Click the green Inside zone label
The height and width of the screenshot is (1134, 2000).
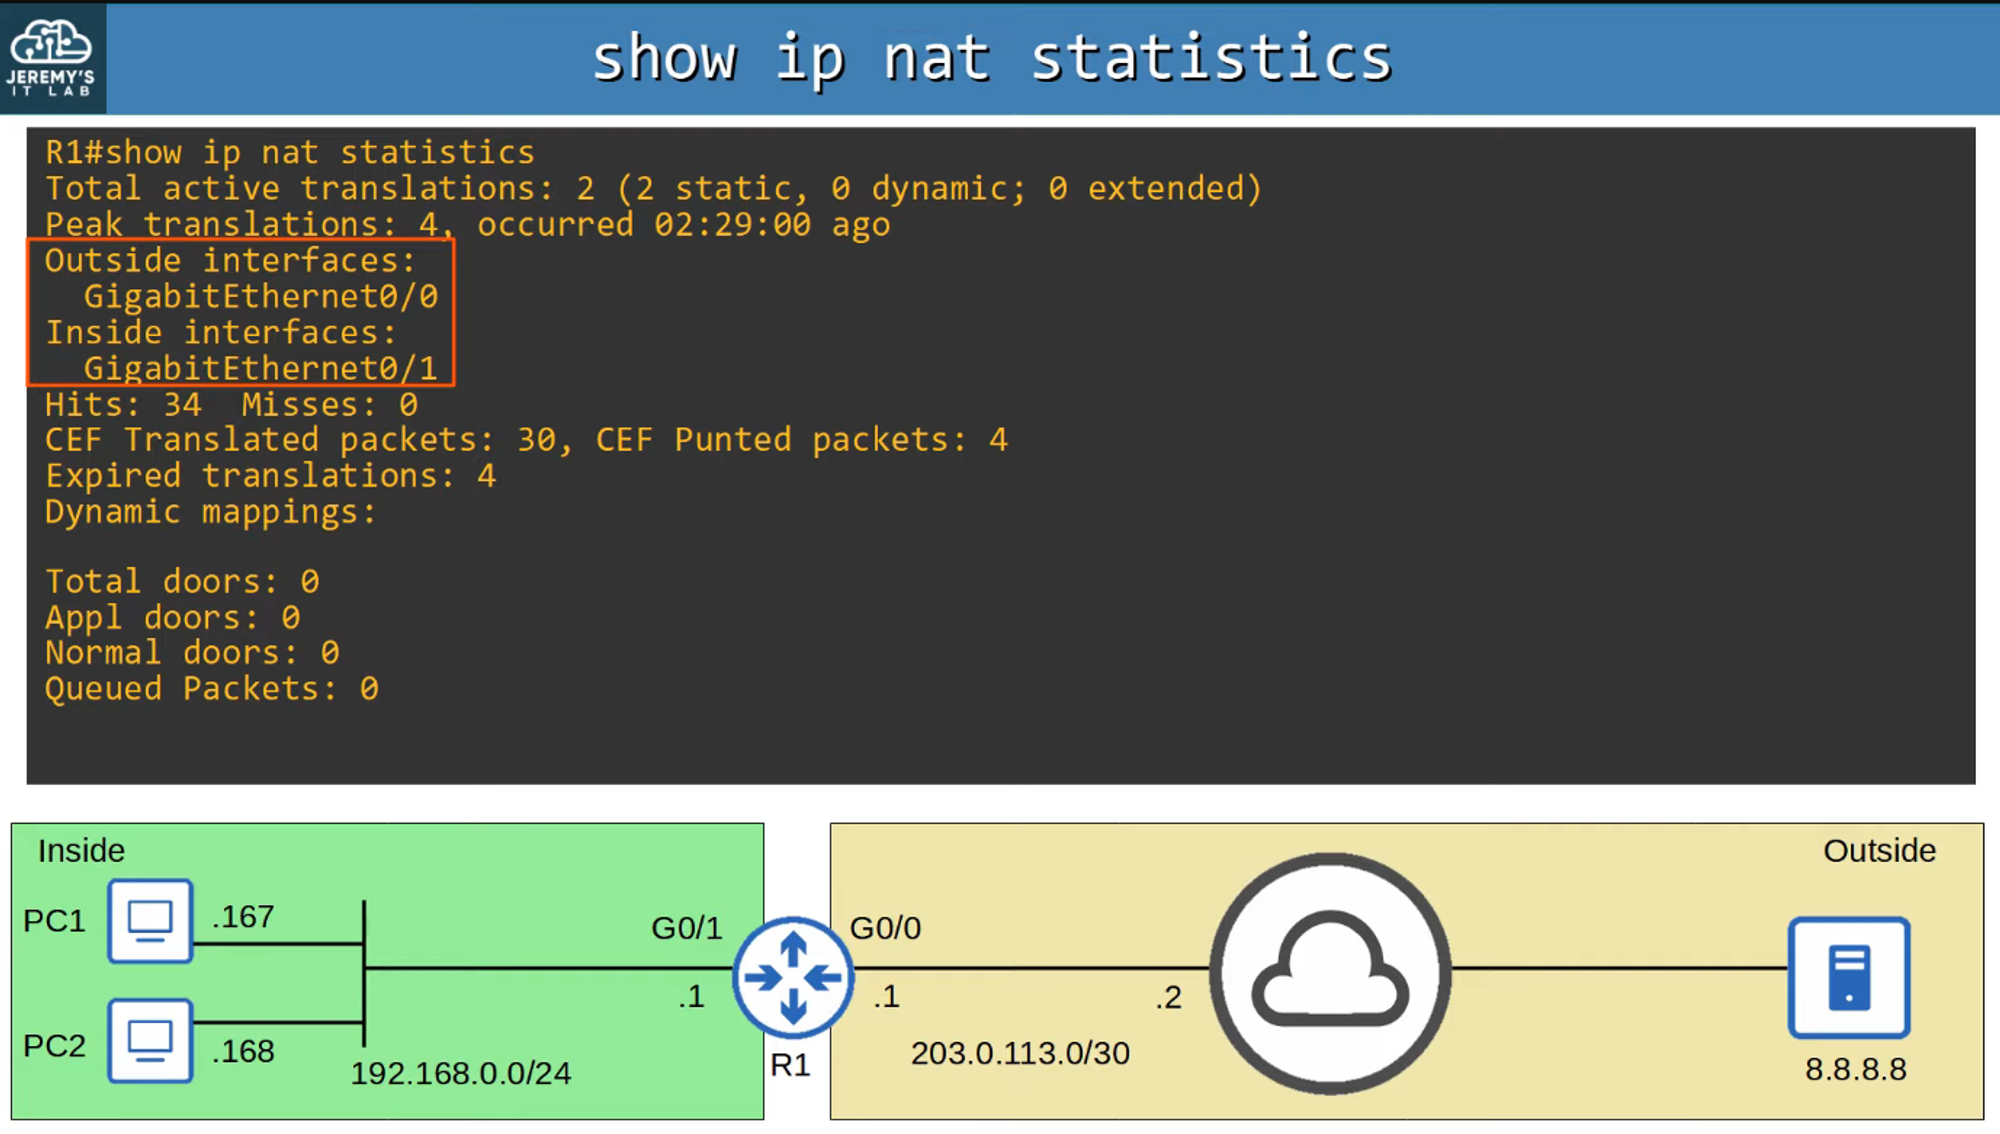pos(81,851)
